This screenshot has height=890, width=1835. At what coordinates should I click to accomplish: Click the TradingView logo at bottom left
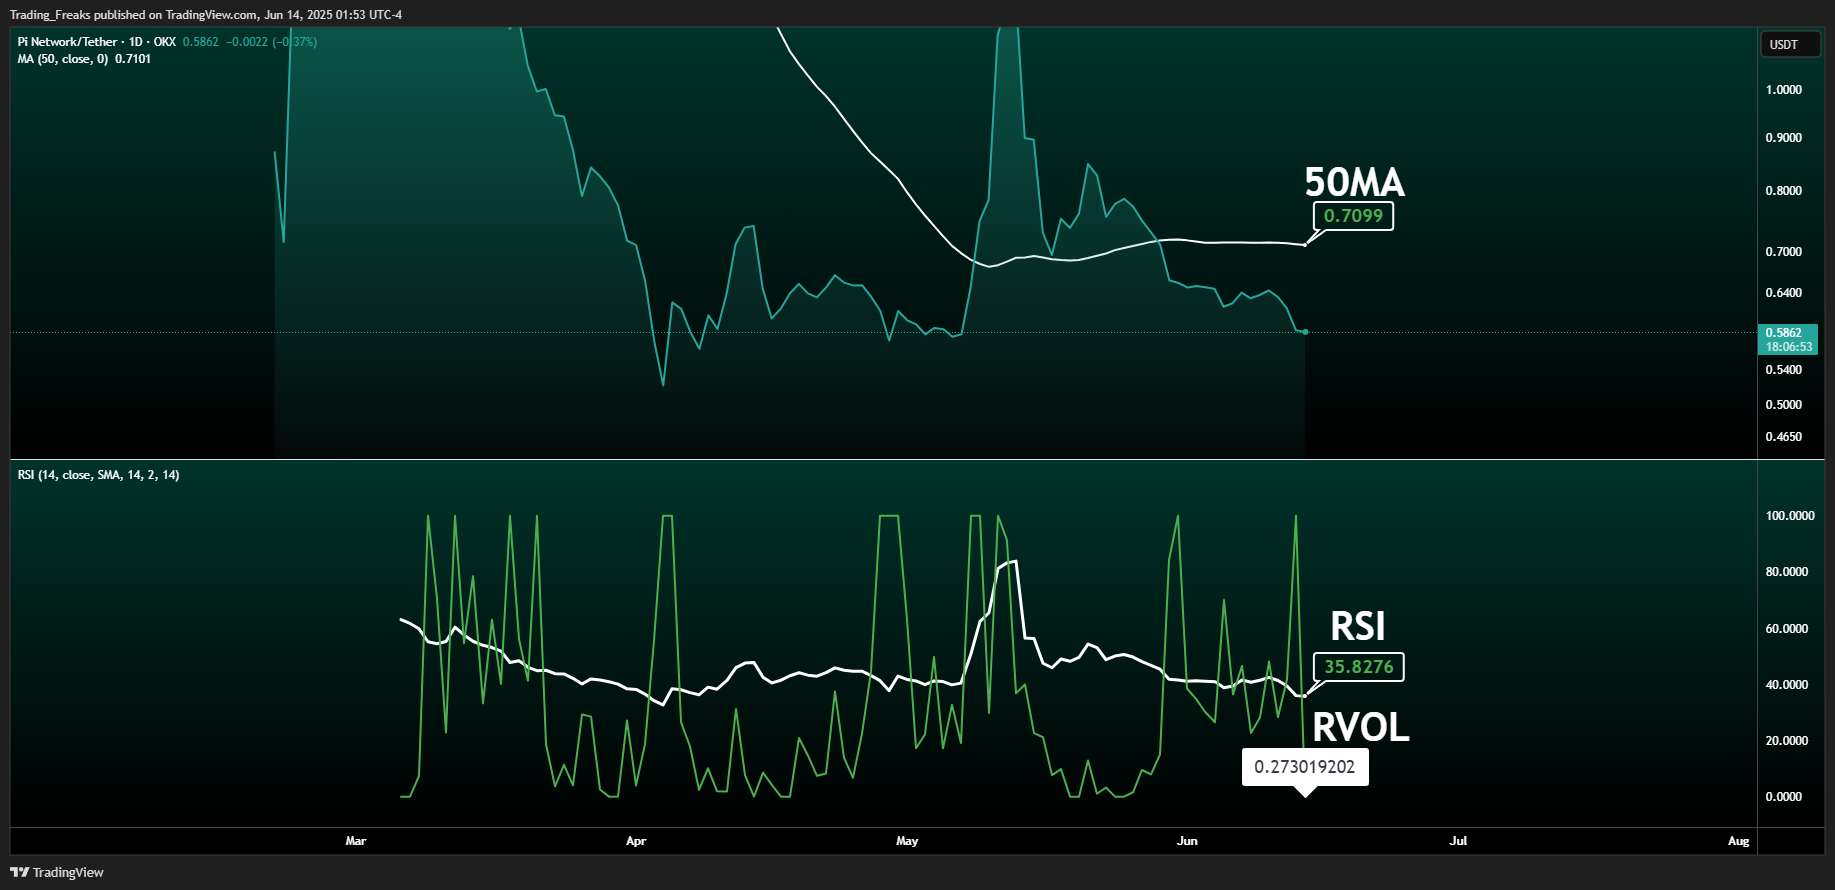pos(57,872)
